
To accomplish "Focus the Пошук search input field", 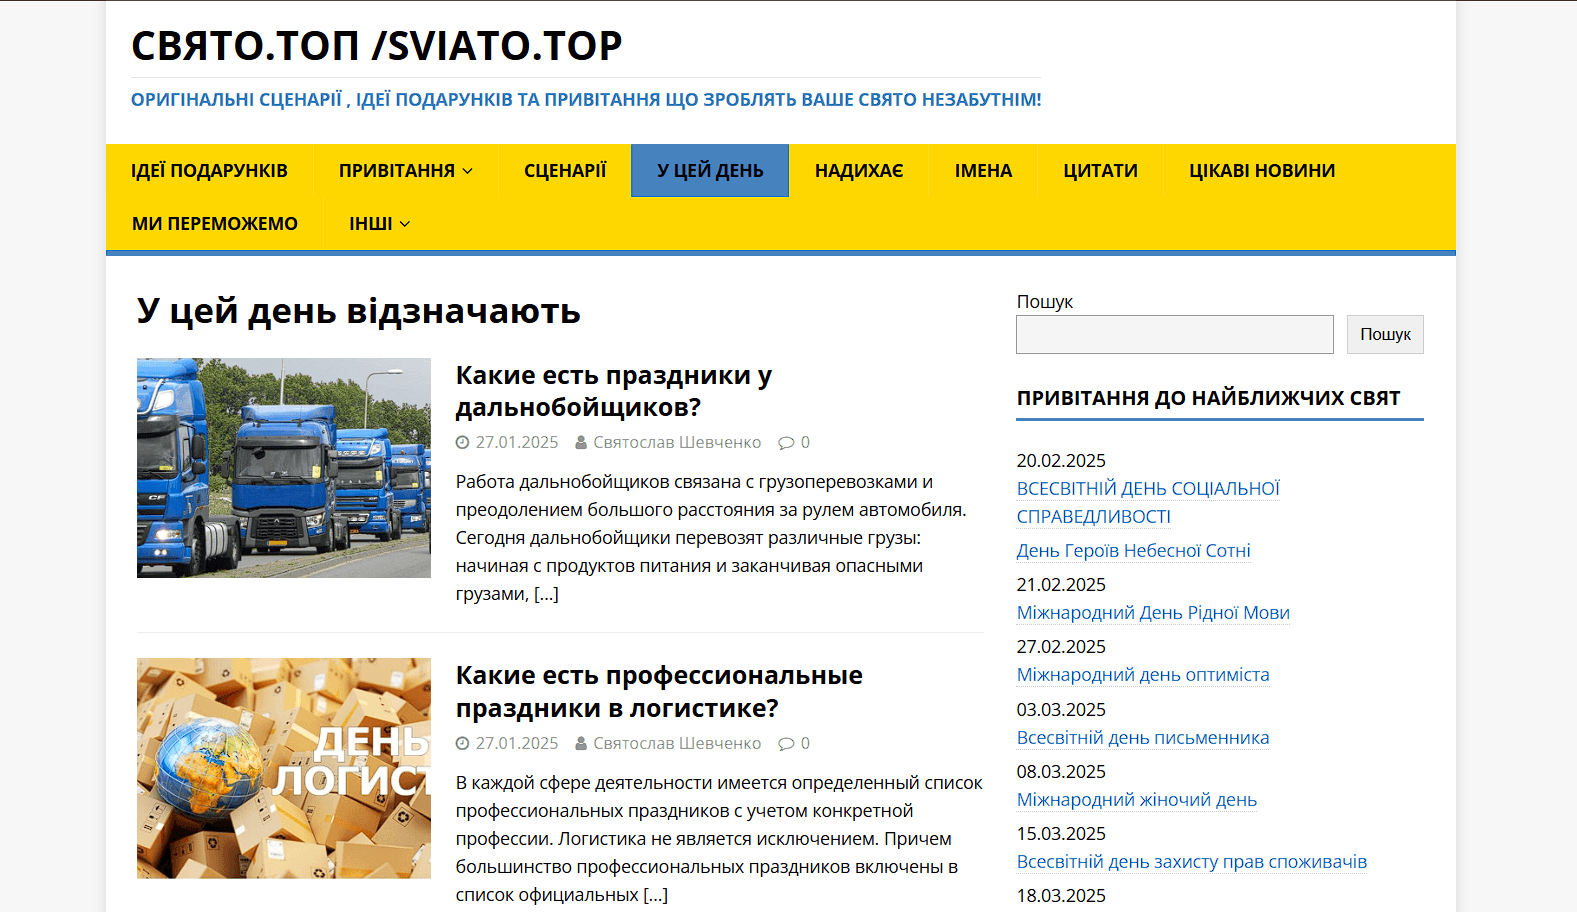I will point(1174,334).
